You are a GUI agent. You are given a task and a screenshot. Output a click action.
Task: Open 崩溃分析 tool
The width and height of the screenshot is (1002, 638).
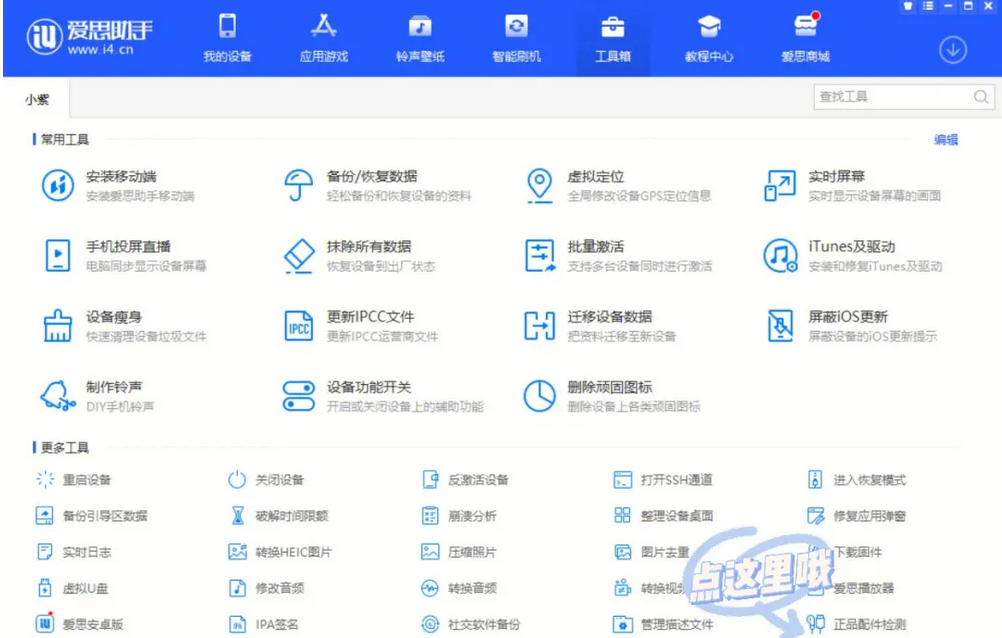point(459,516)
